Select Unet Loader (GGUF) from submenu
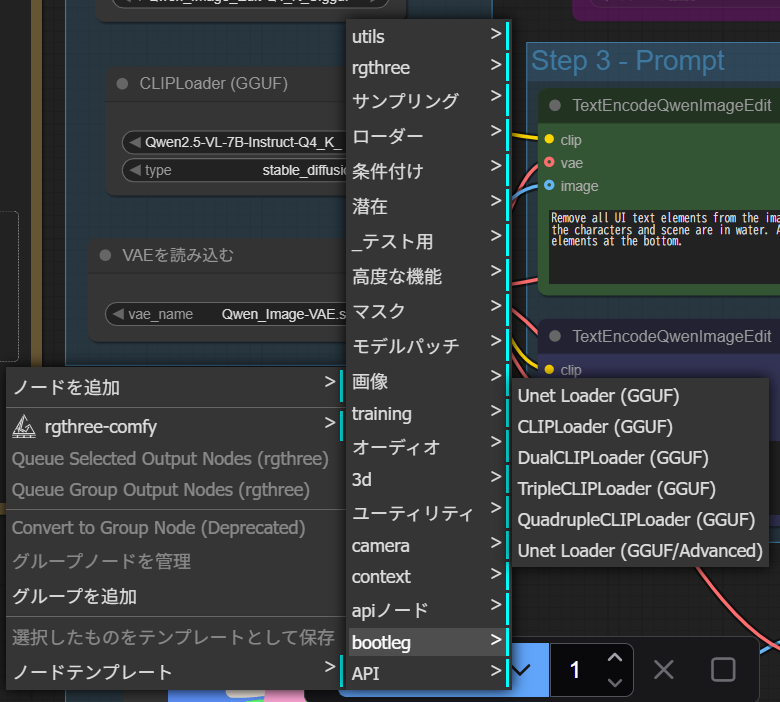Image resolution: width=780 pixels, height=702 pixels. point(598,396)
